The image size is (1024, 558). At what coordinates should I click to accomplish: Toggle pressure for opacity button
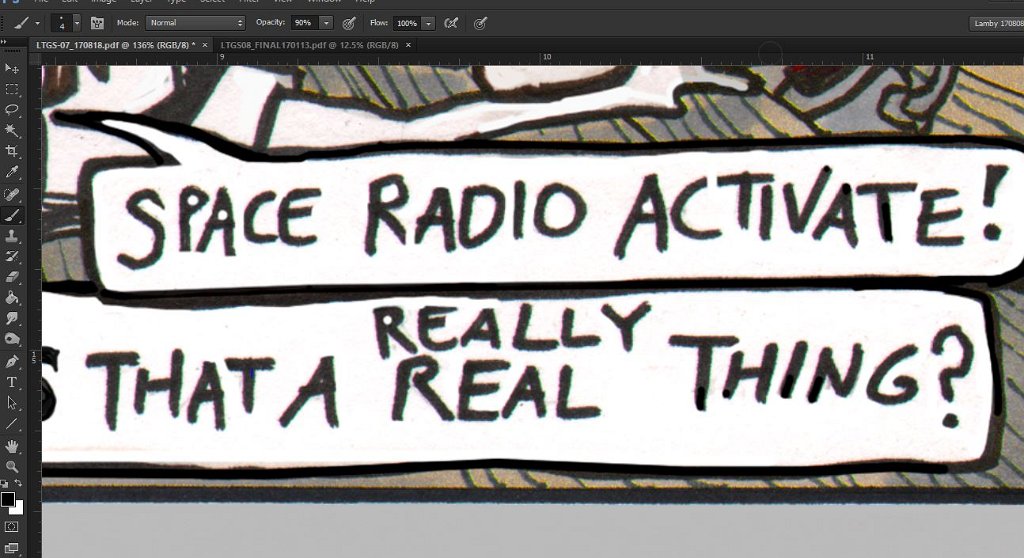tap(349, 22)
